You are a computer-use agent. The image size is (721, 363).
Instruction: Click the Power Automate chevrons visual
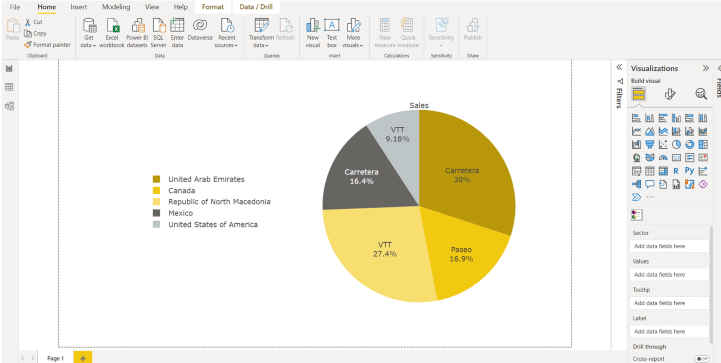click(636, 197)
